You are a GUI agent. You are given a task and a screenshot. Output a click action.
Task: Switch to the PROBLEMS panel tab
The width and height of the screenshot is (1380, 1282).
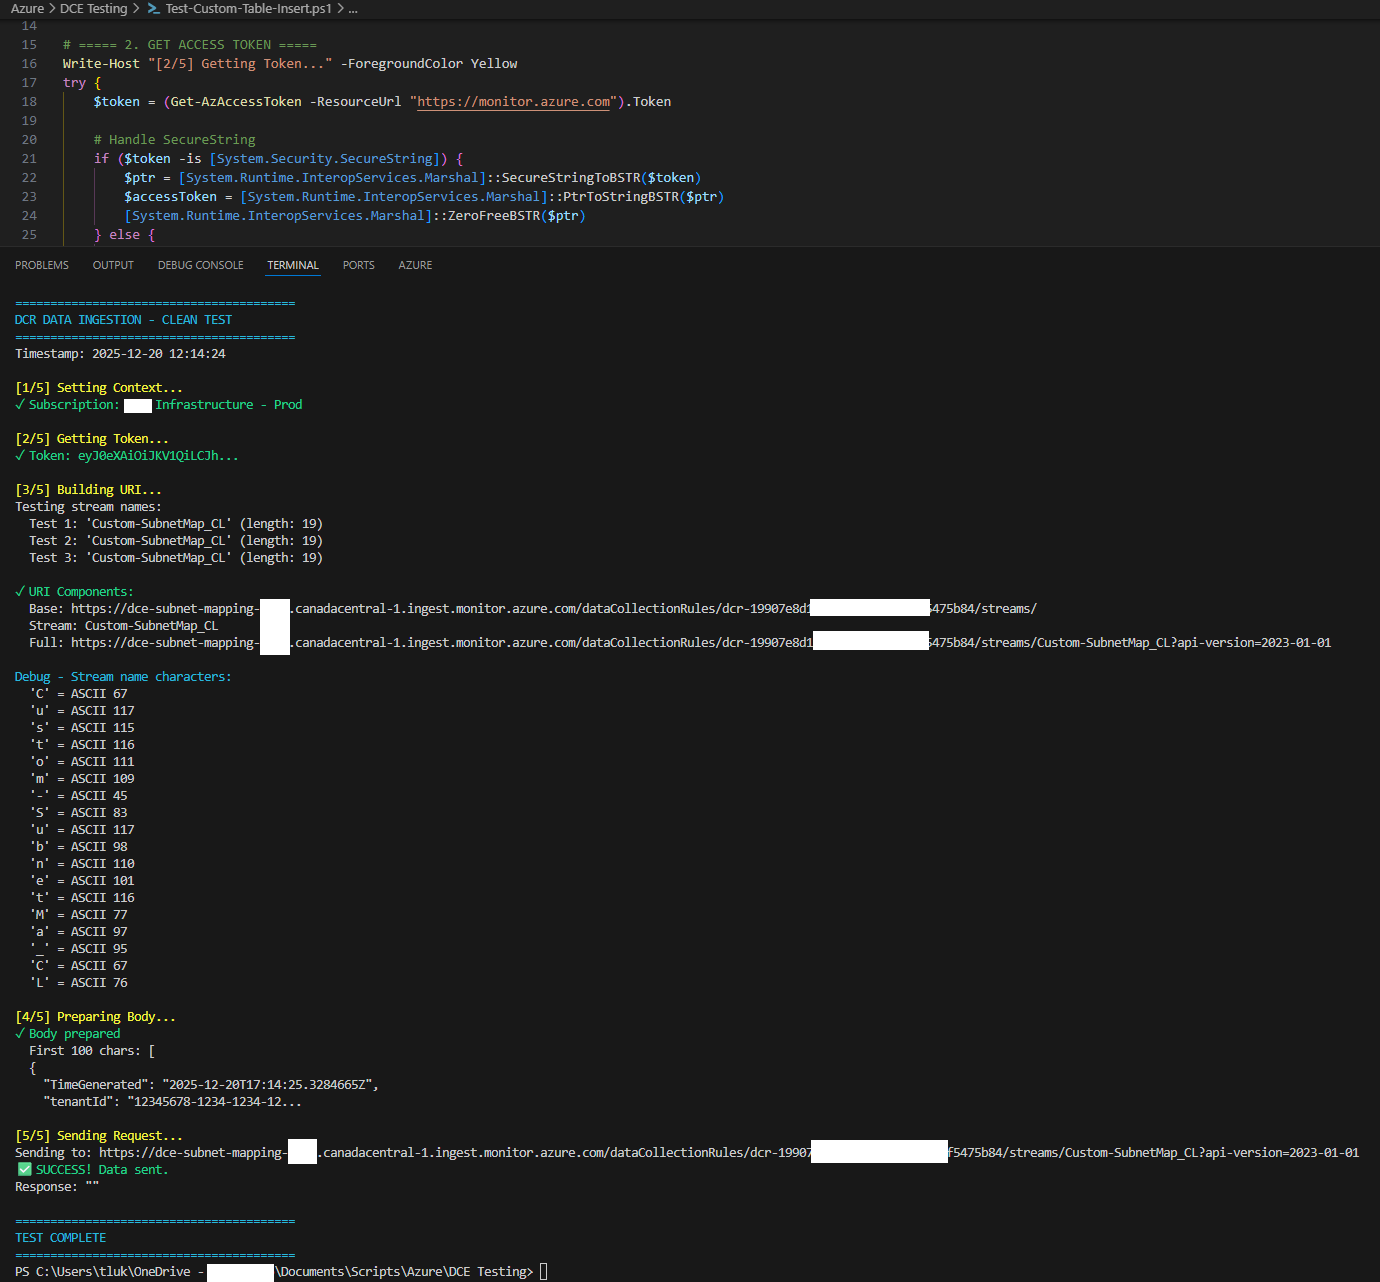(42, 265)
